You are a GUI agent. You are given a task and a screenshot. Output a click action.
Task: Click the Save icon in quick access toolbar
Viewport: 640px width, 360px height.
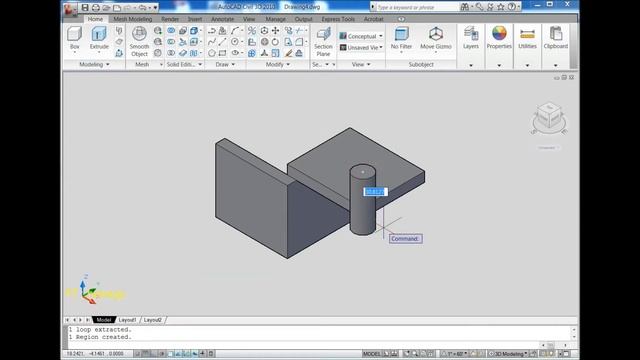[x=85, y=7]
